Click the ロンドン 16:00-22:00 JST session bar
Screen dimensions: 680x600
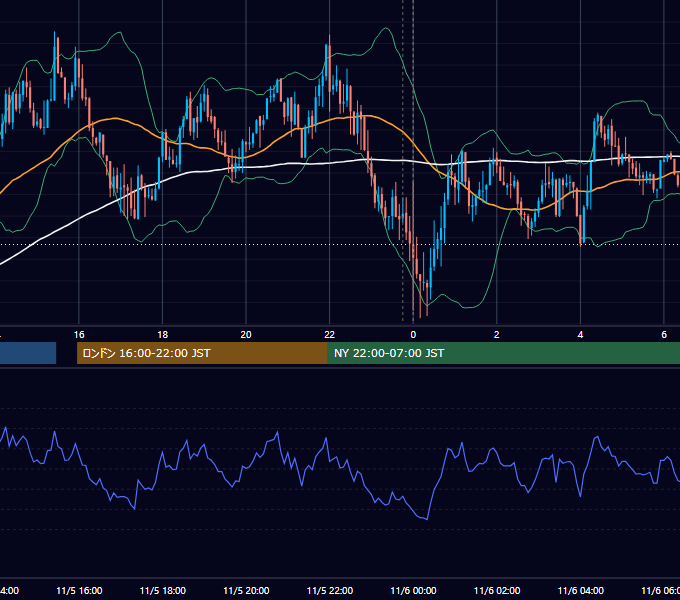point(202,353)
